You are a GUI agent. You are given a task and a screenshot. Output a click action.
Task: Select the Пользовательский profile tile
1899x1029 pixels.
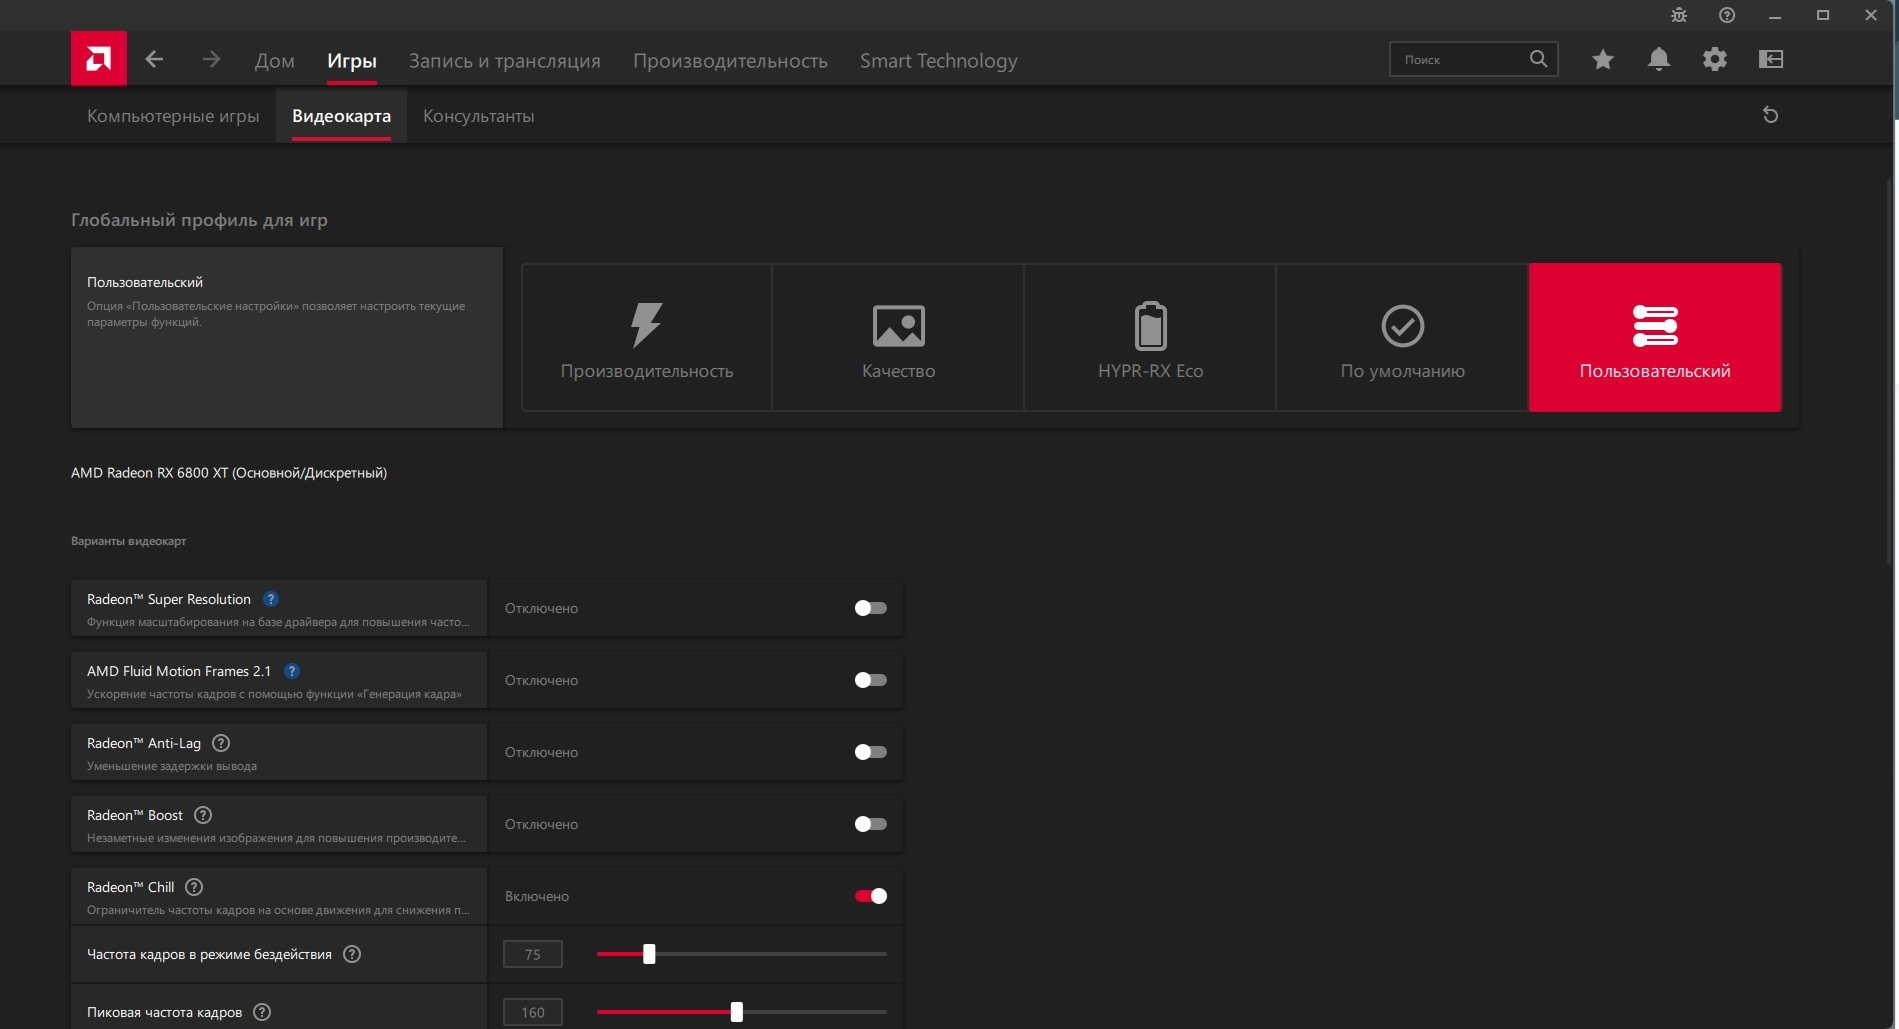point(1655,338)
